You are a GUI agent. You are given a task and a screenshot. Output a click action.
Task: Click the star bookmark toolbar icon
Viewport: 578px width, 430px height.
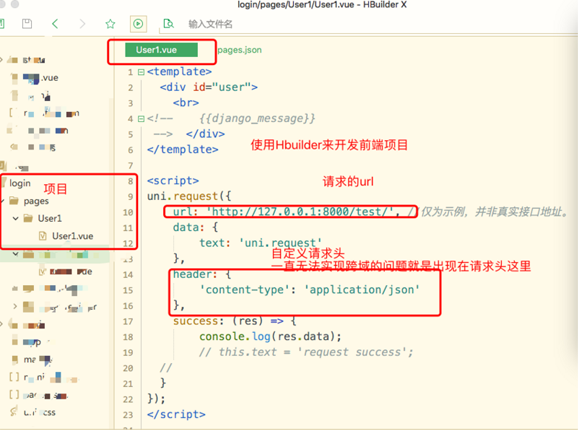110,24
